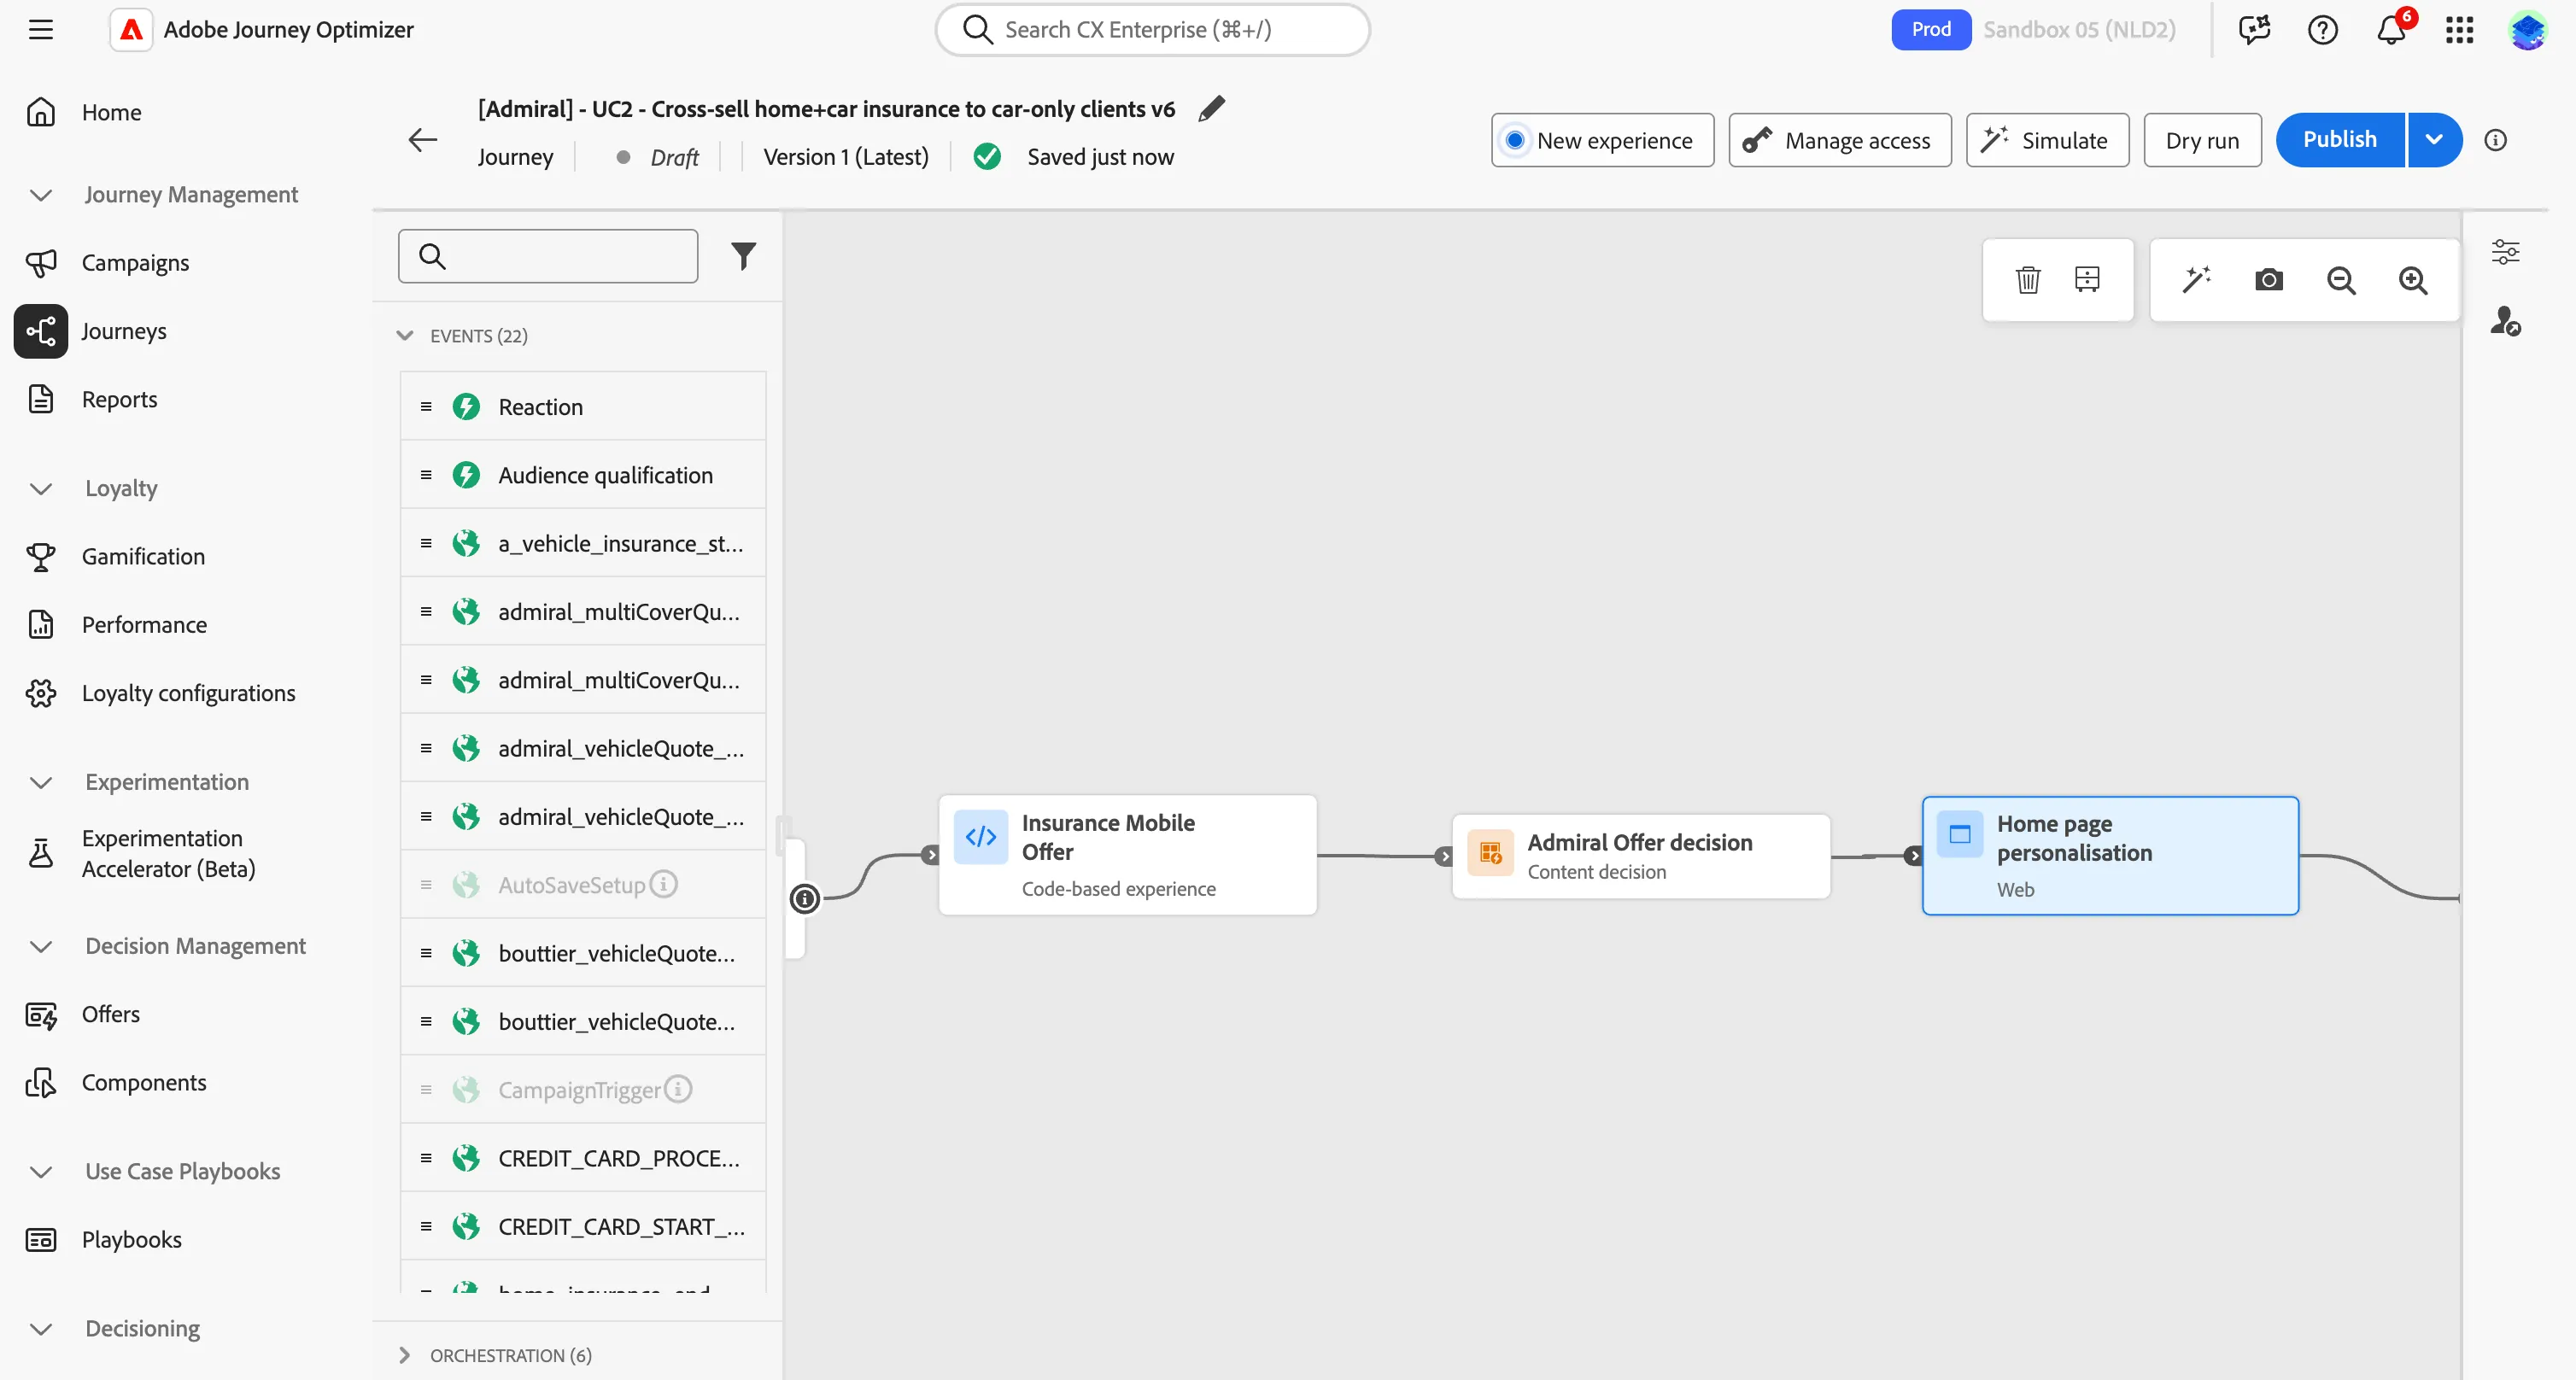Collapse the Use Case Playbooks group
The image size is (2576, 1380).
41,1171
